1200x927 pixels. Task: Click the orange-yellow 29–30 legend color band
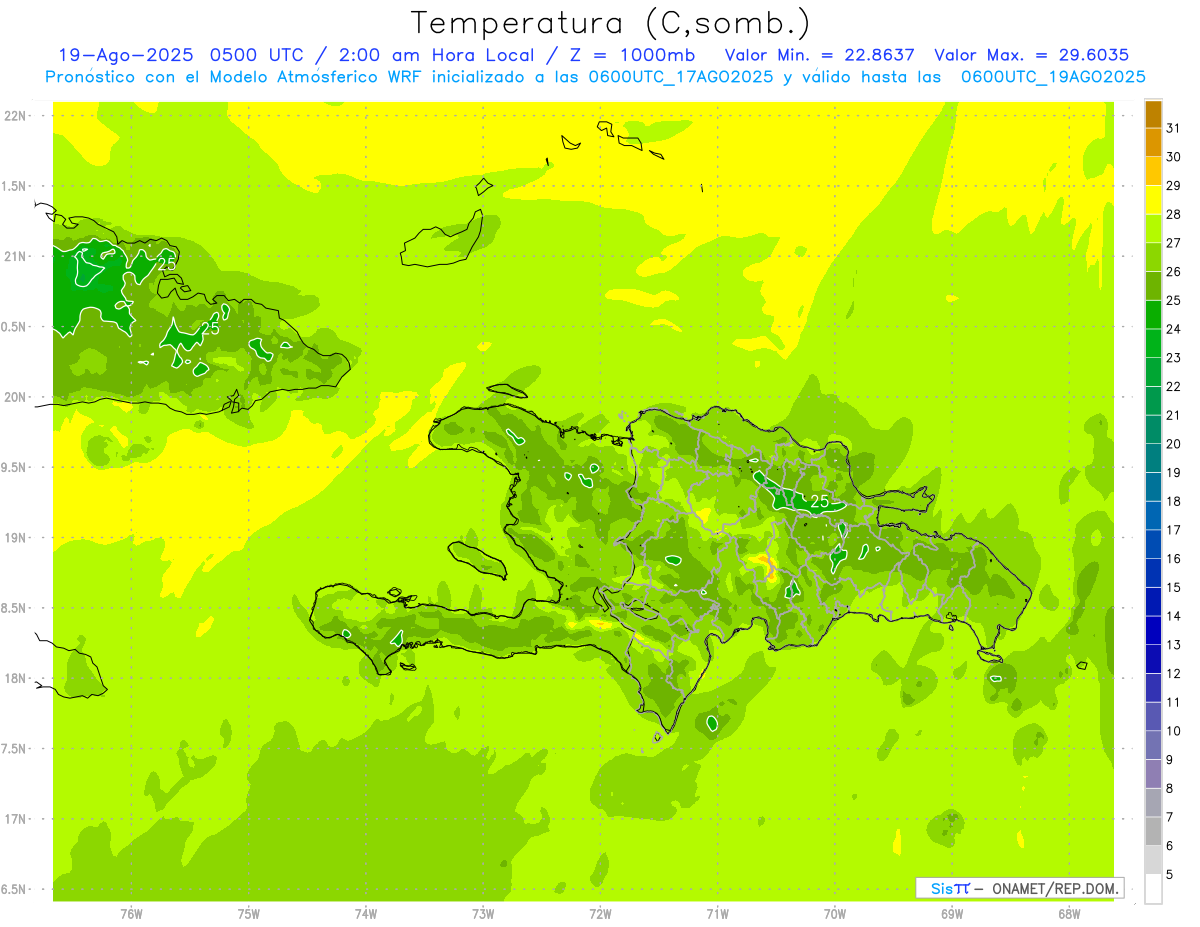[x=1153, y=171]
